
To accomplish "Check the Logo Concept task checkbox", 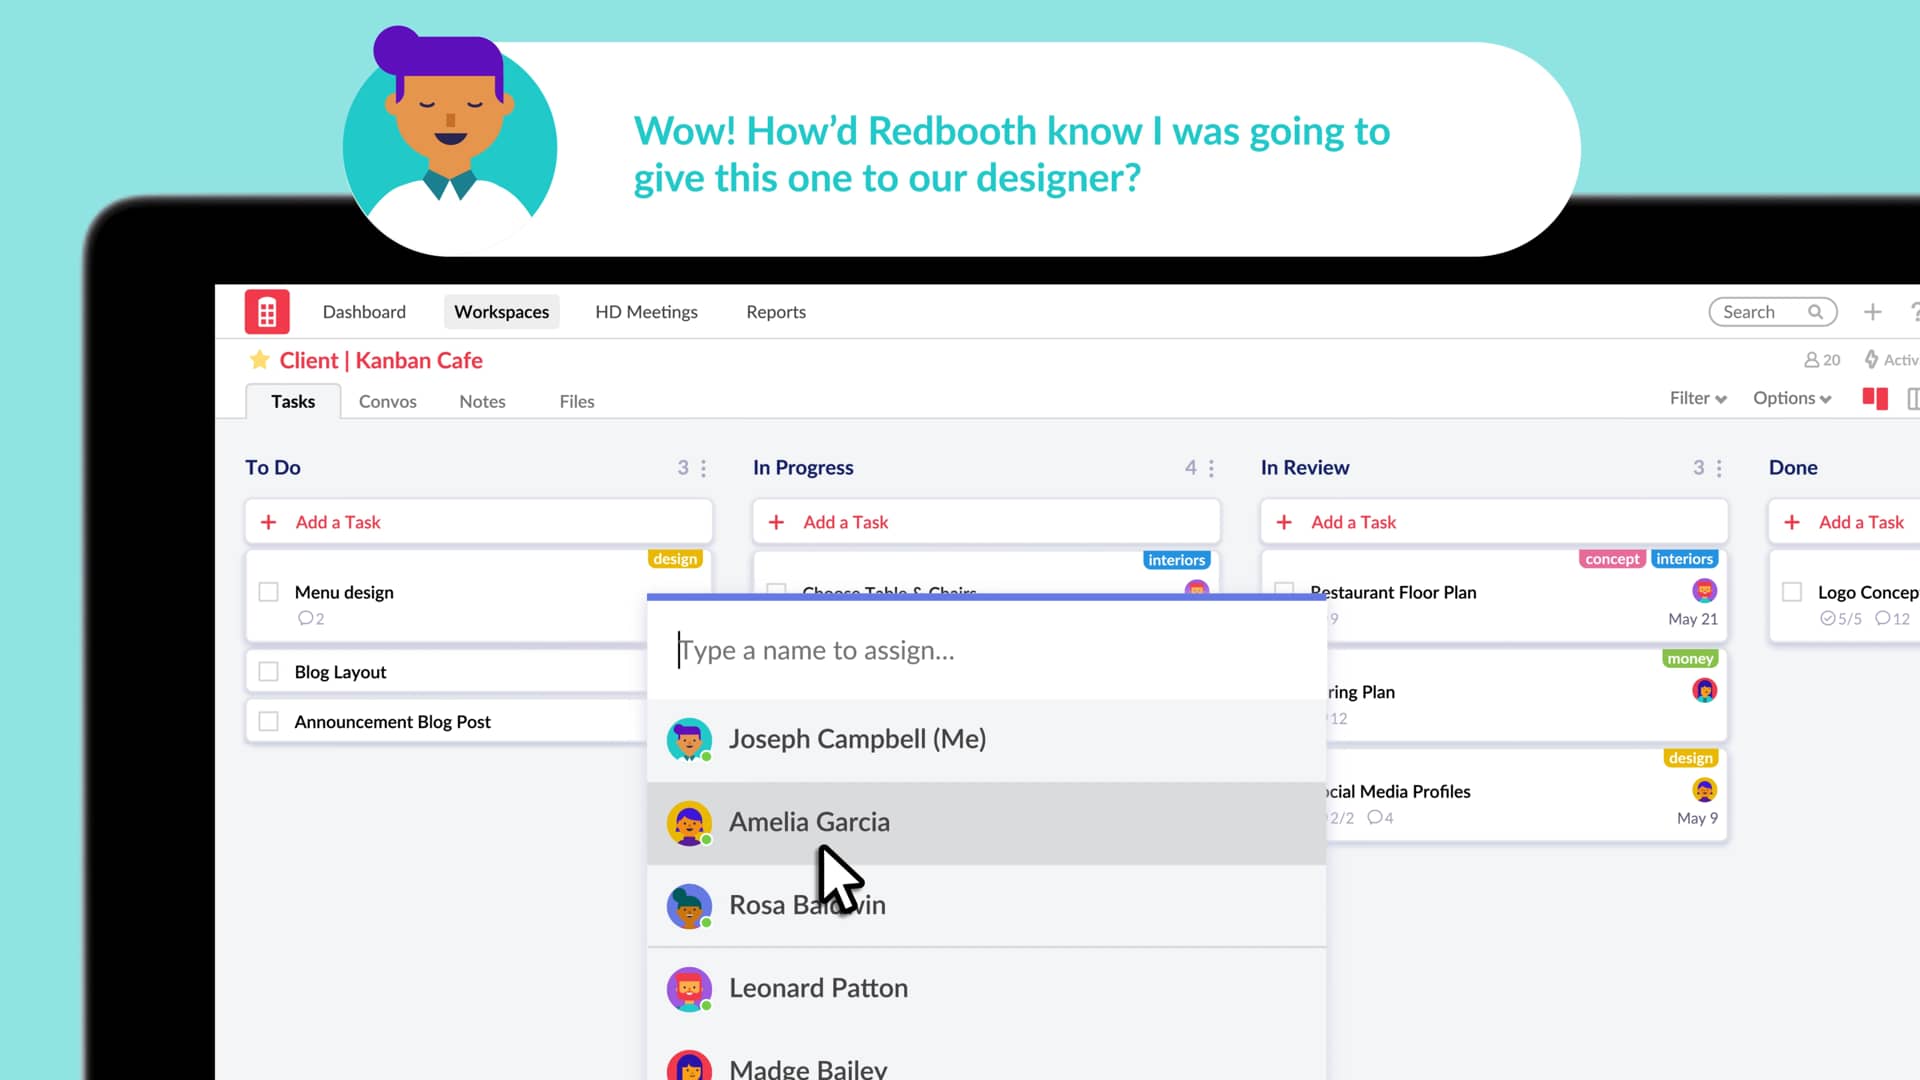I will point(1792,592).
